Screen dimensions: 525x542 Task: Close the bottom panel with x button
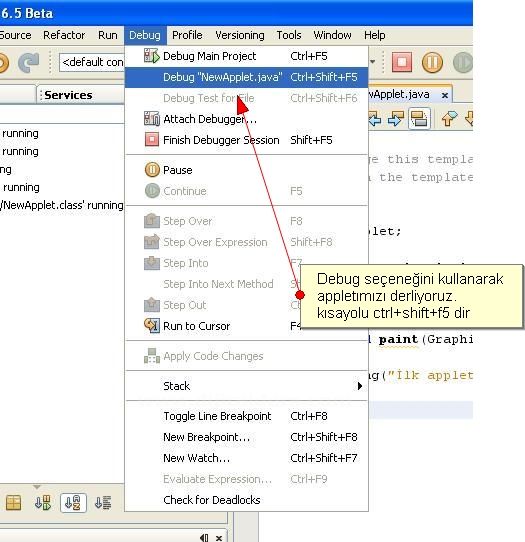219,538
